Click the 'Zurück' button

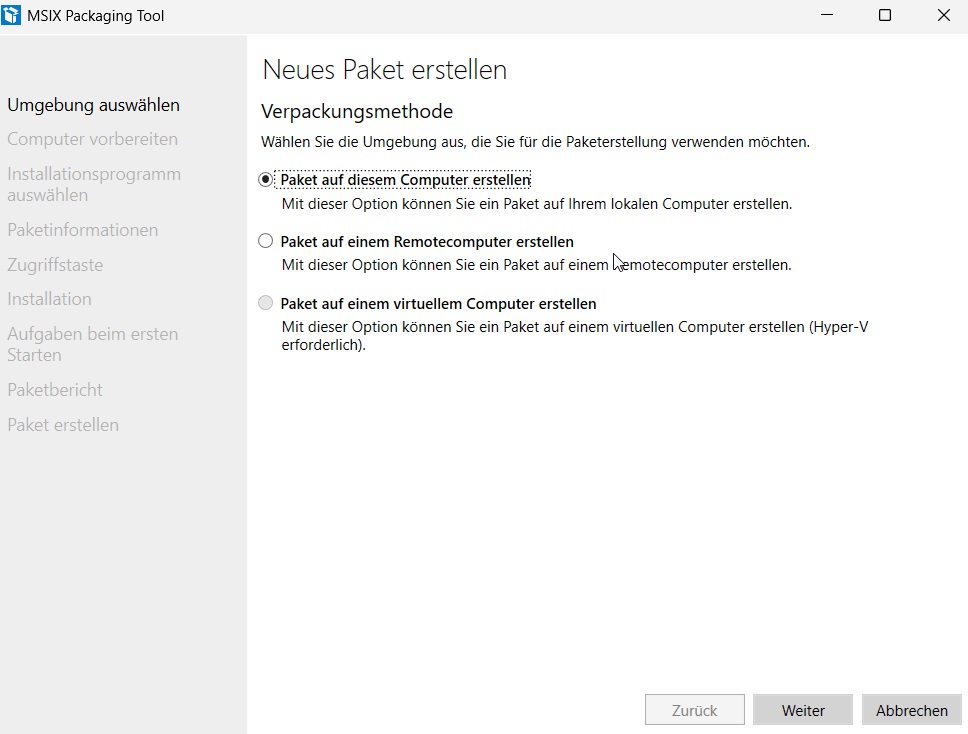[x=694, y=710]
